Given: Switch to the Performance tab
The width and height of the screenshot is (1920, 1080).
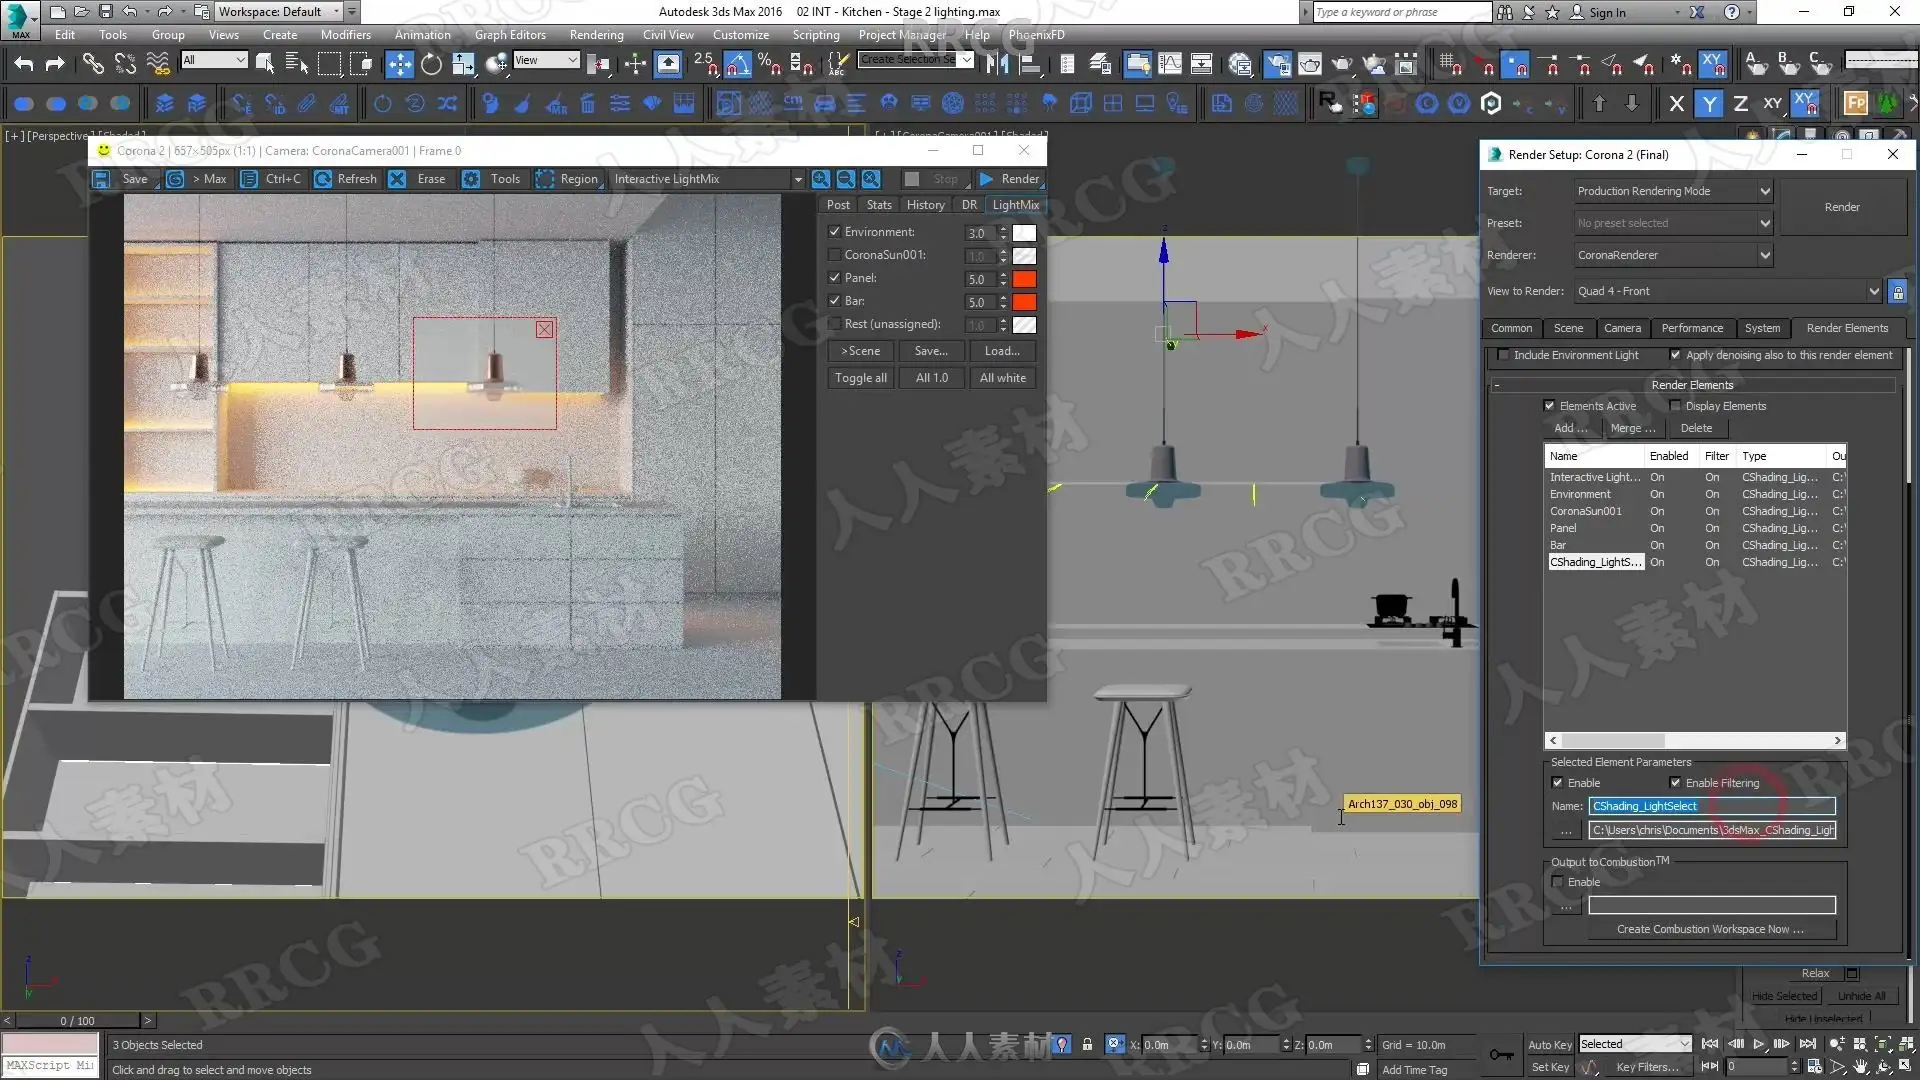Looking at the screenshot, I should [x=1692, y=328].
